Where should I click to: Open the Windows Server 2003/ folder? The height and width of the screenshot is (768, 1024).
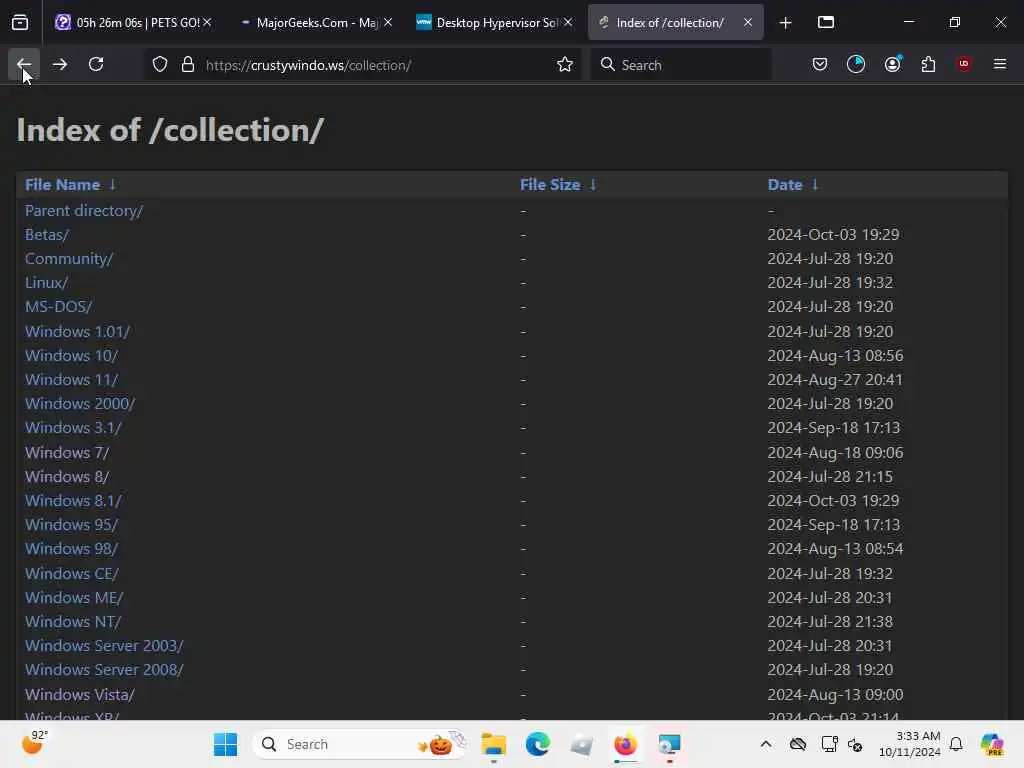104,647
